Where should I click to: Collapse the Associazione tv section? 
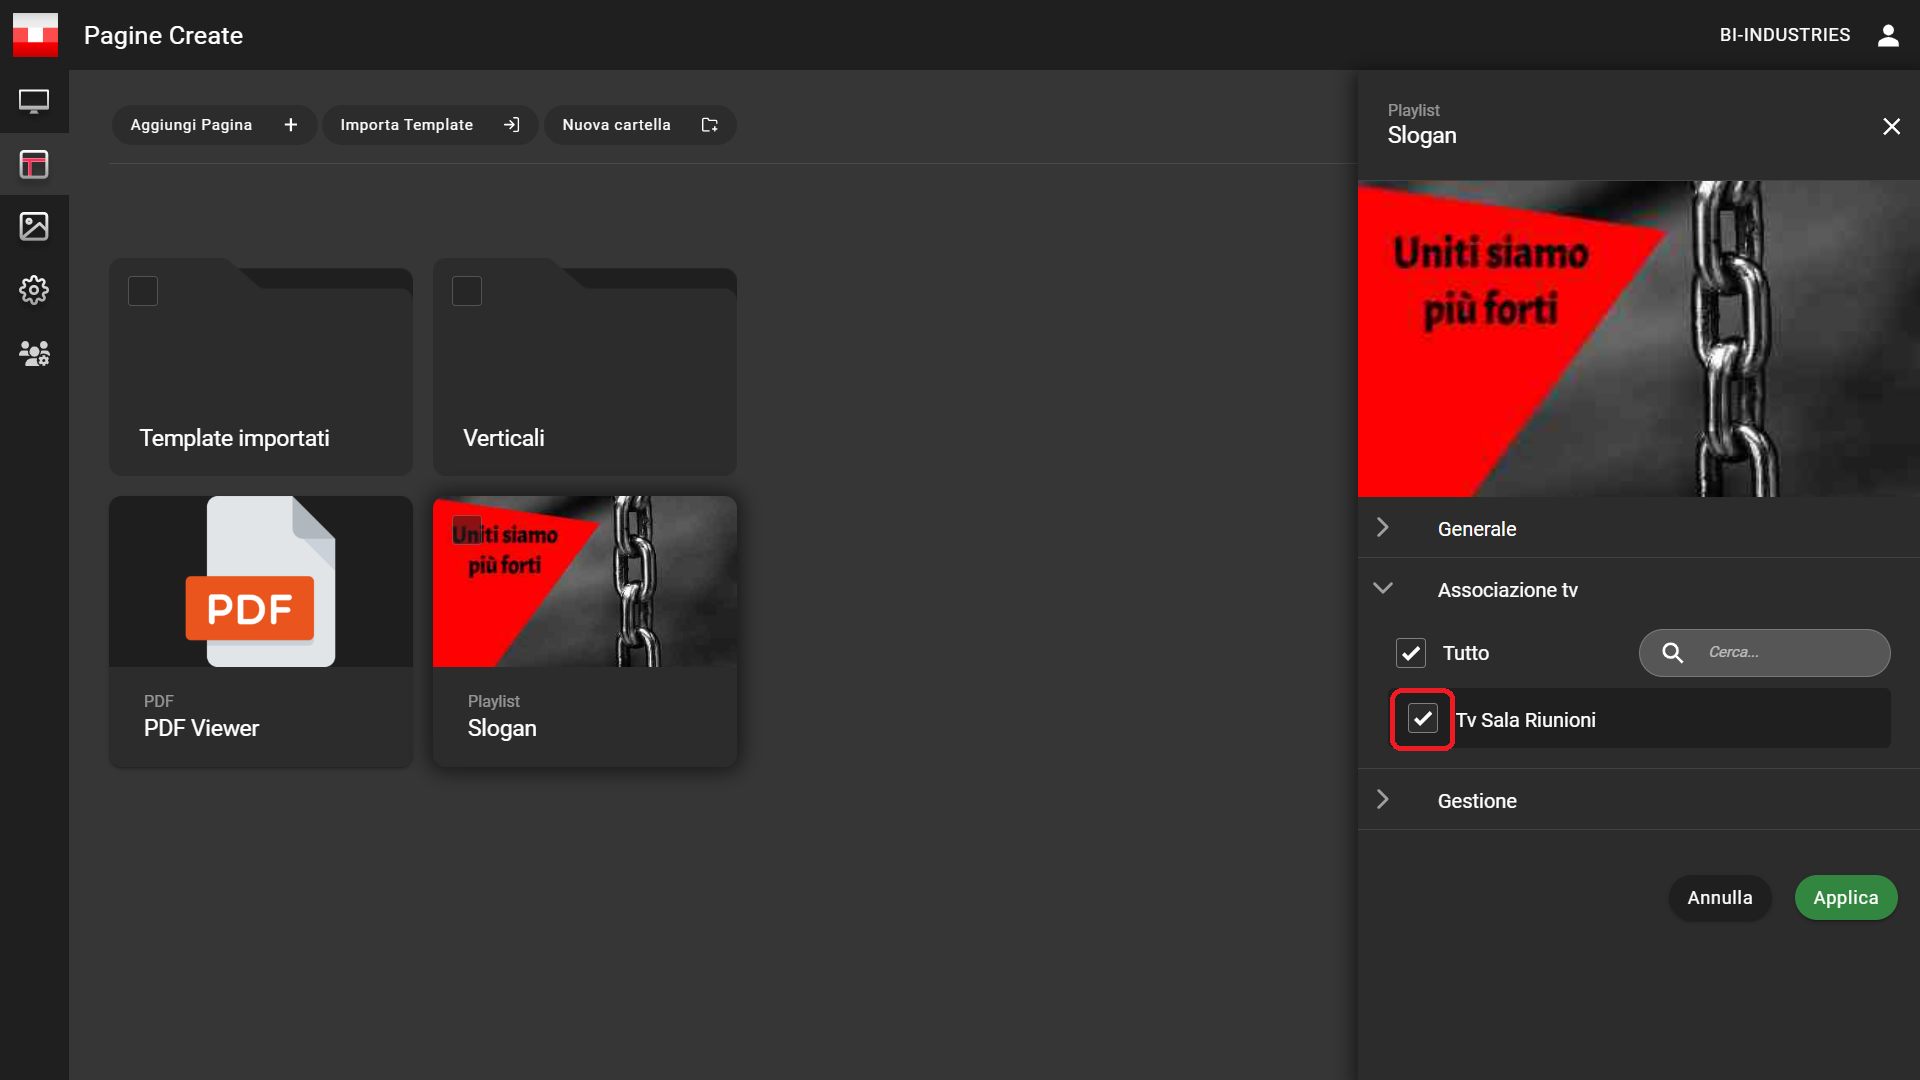pyautogui.click(x=1507, y=590)
